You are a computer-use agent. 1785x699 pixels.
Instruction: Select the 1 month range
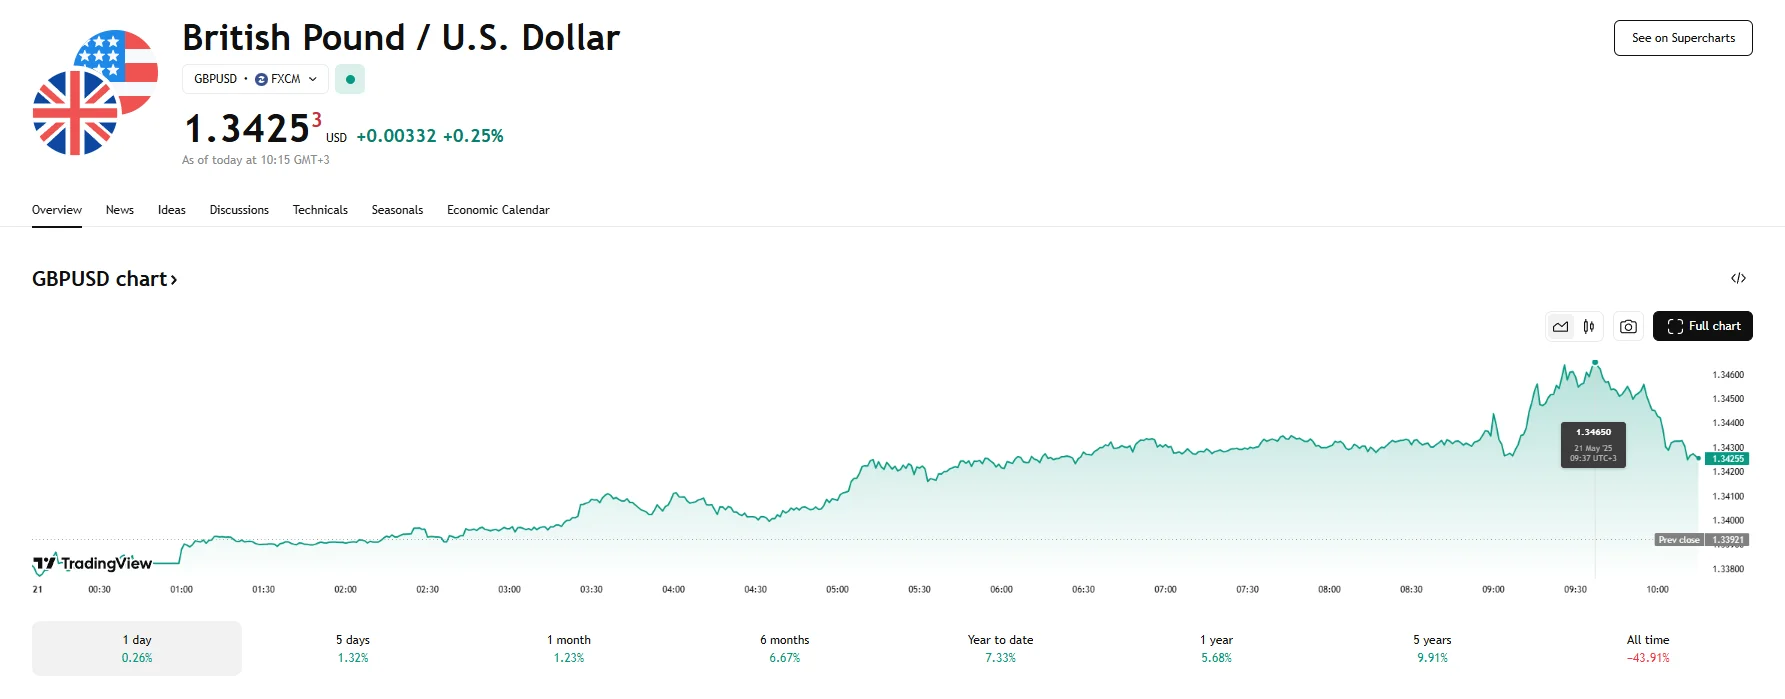tap(569, 648)
